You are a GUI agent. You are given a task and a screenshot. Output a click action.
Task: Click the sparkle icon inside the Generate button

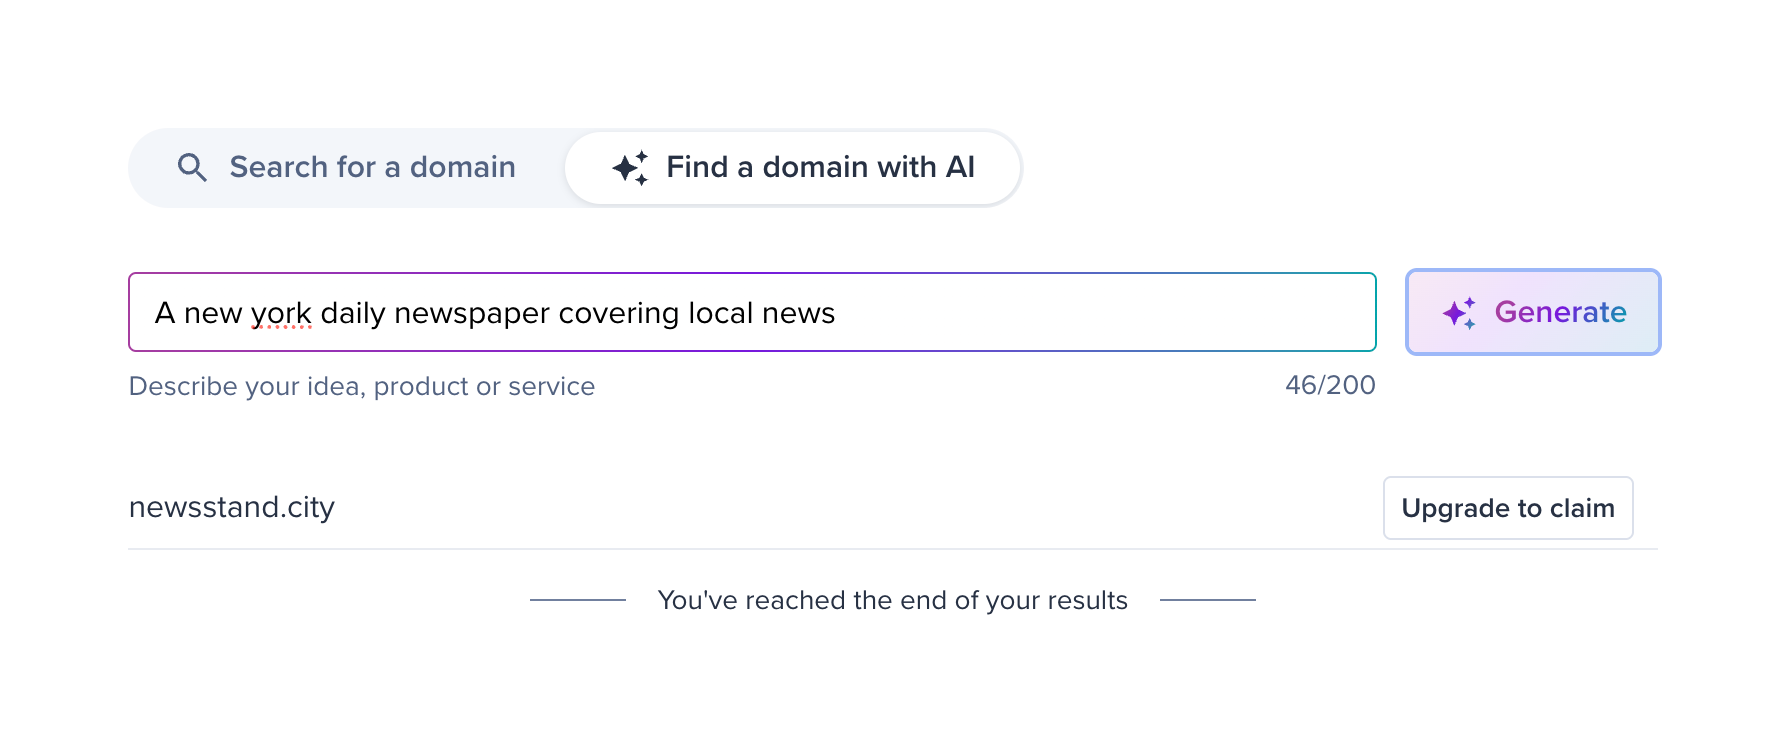point(1459,312)
